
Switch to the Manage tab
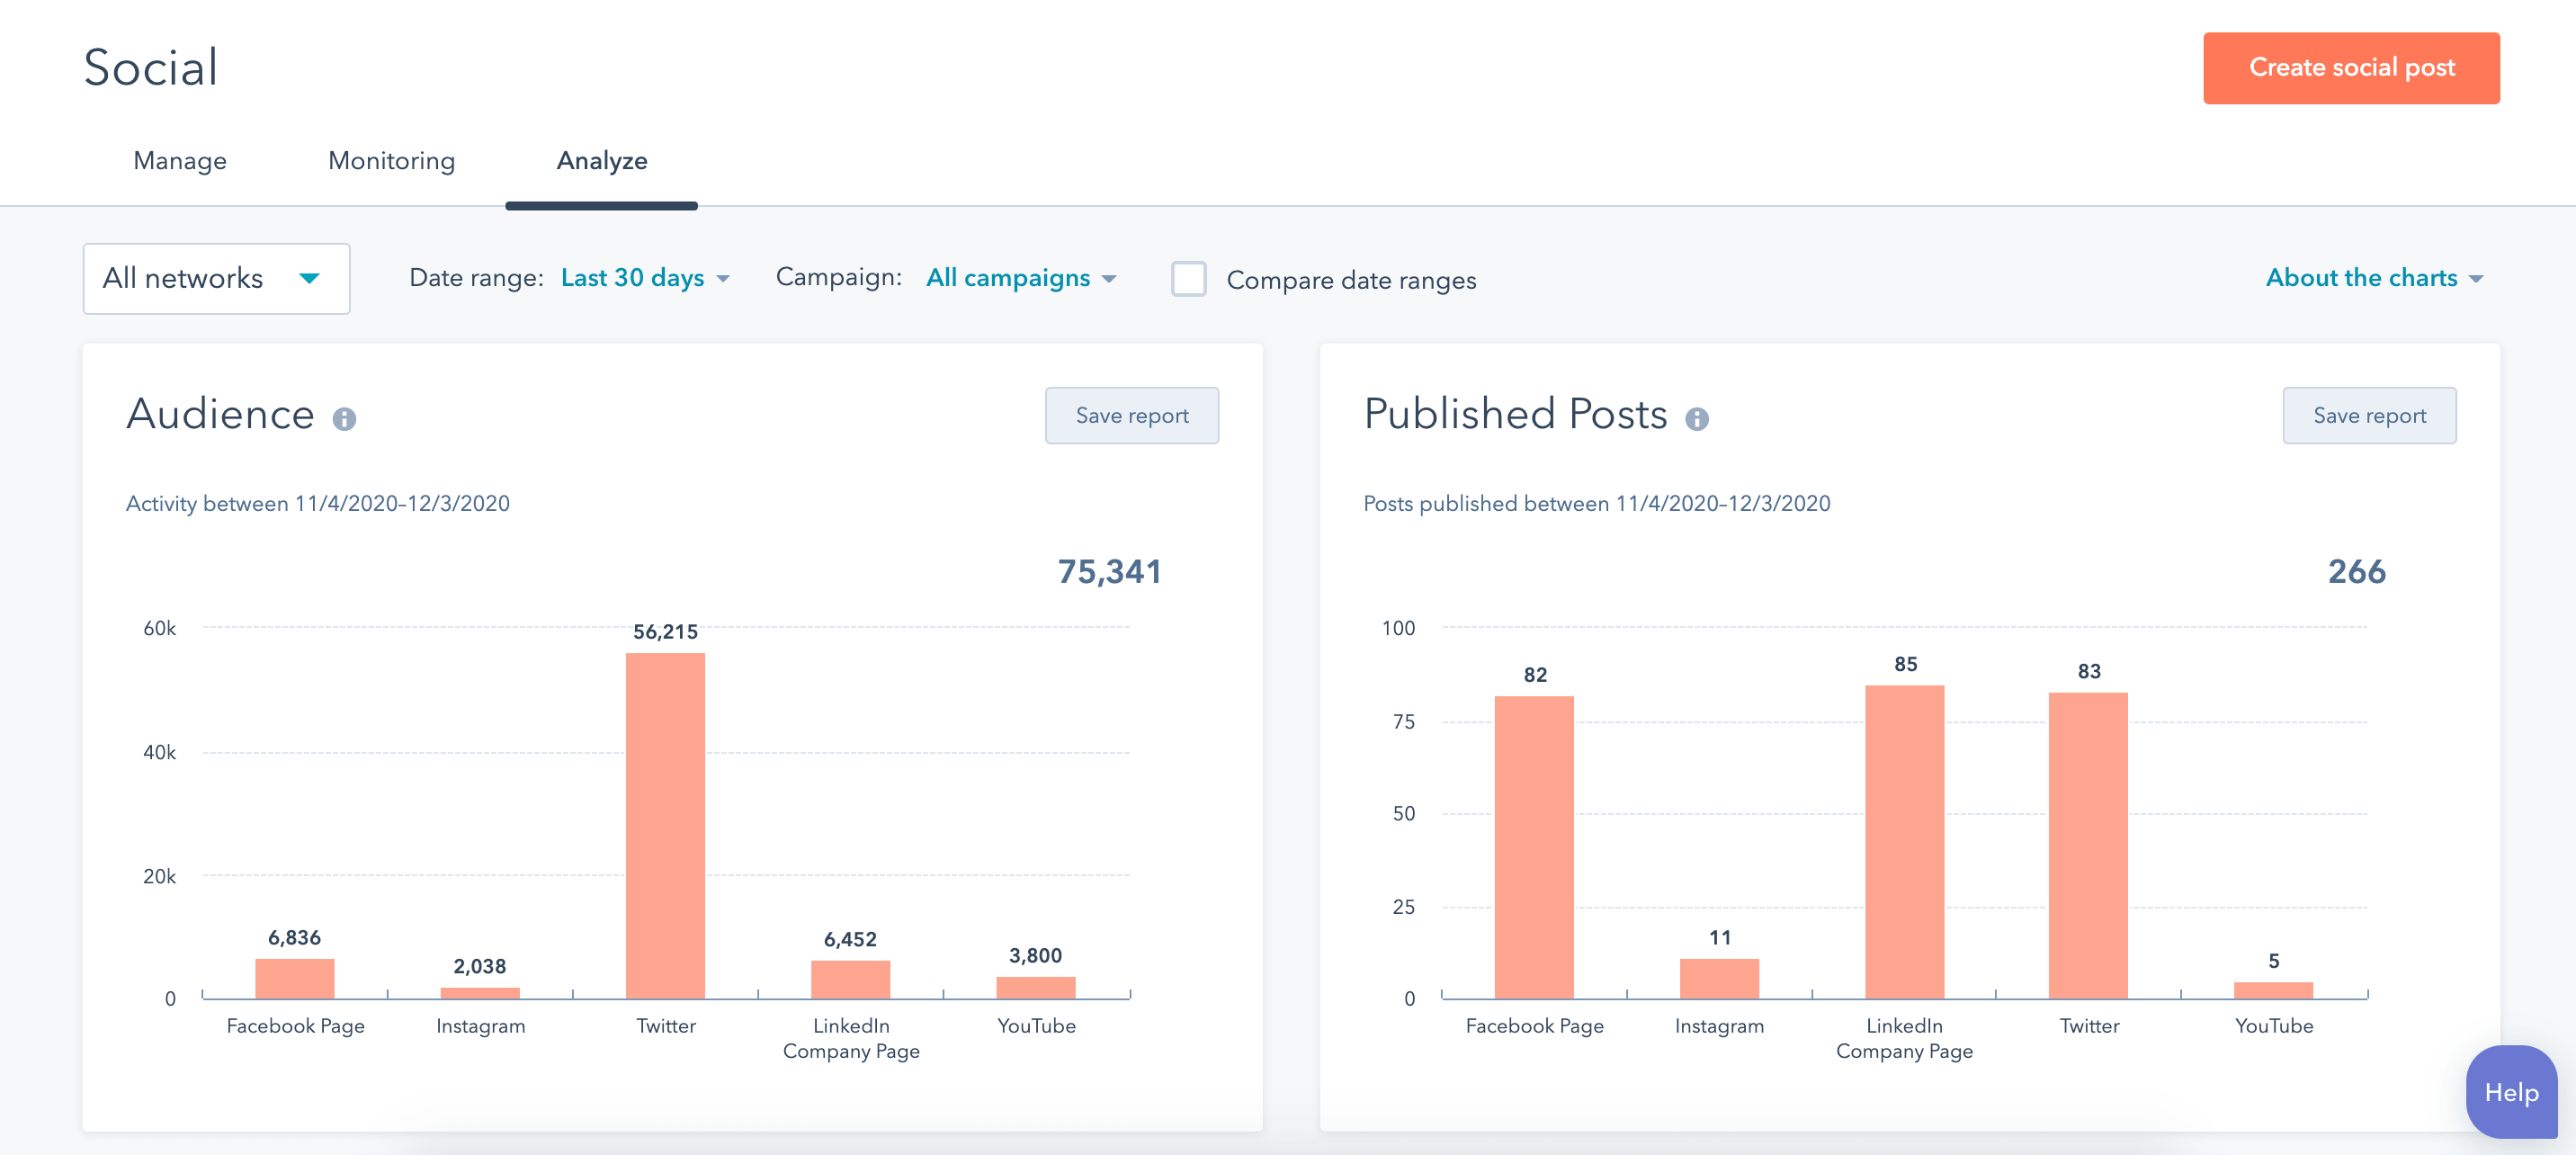point(180,161)
